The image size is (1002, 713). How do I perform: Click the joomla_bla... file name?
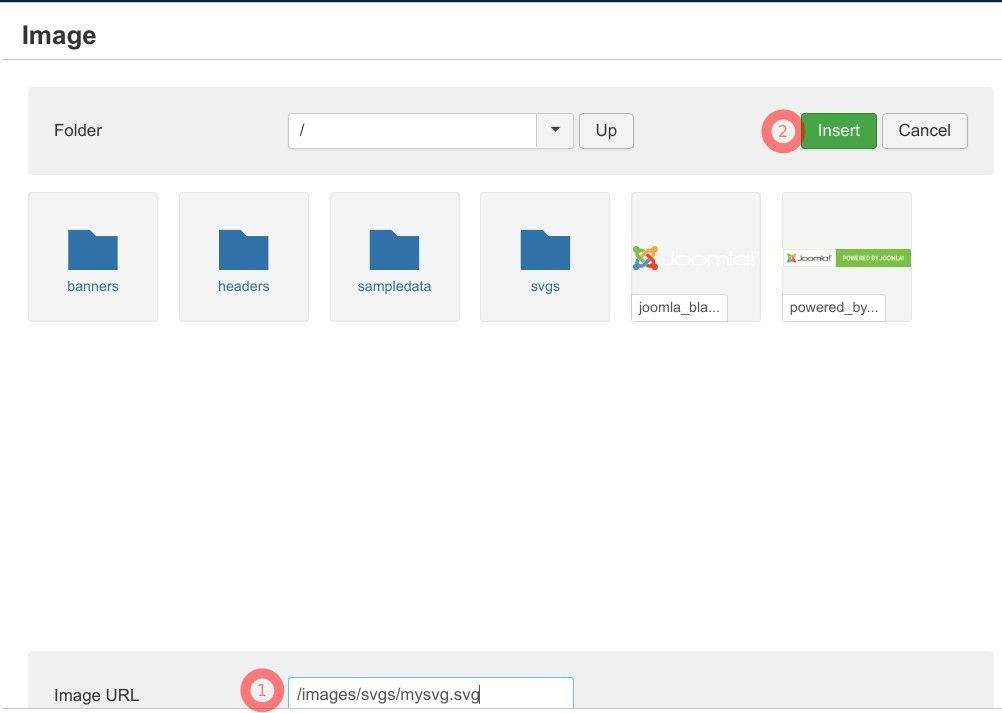tap(679, 307)
